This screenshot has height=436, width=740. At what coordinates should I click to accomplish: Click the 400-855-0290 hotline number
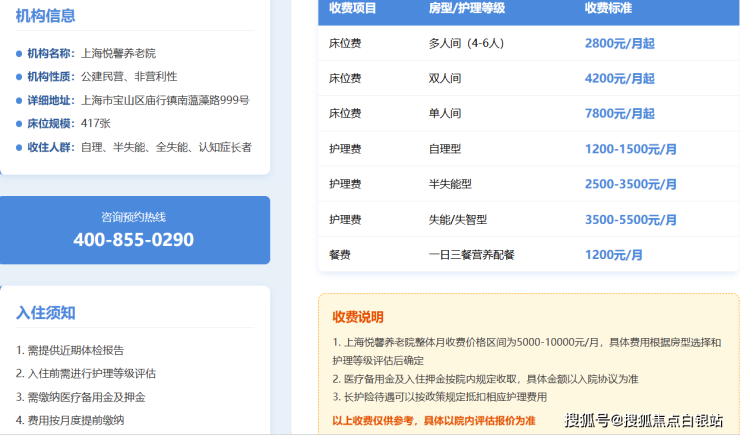134,240
